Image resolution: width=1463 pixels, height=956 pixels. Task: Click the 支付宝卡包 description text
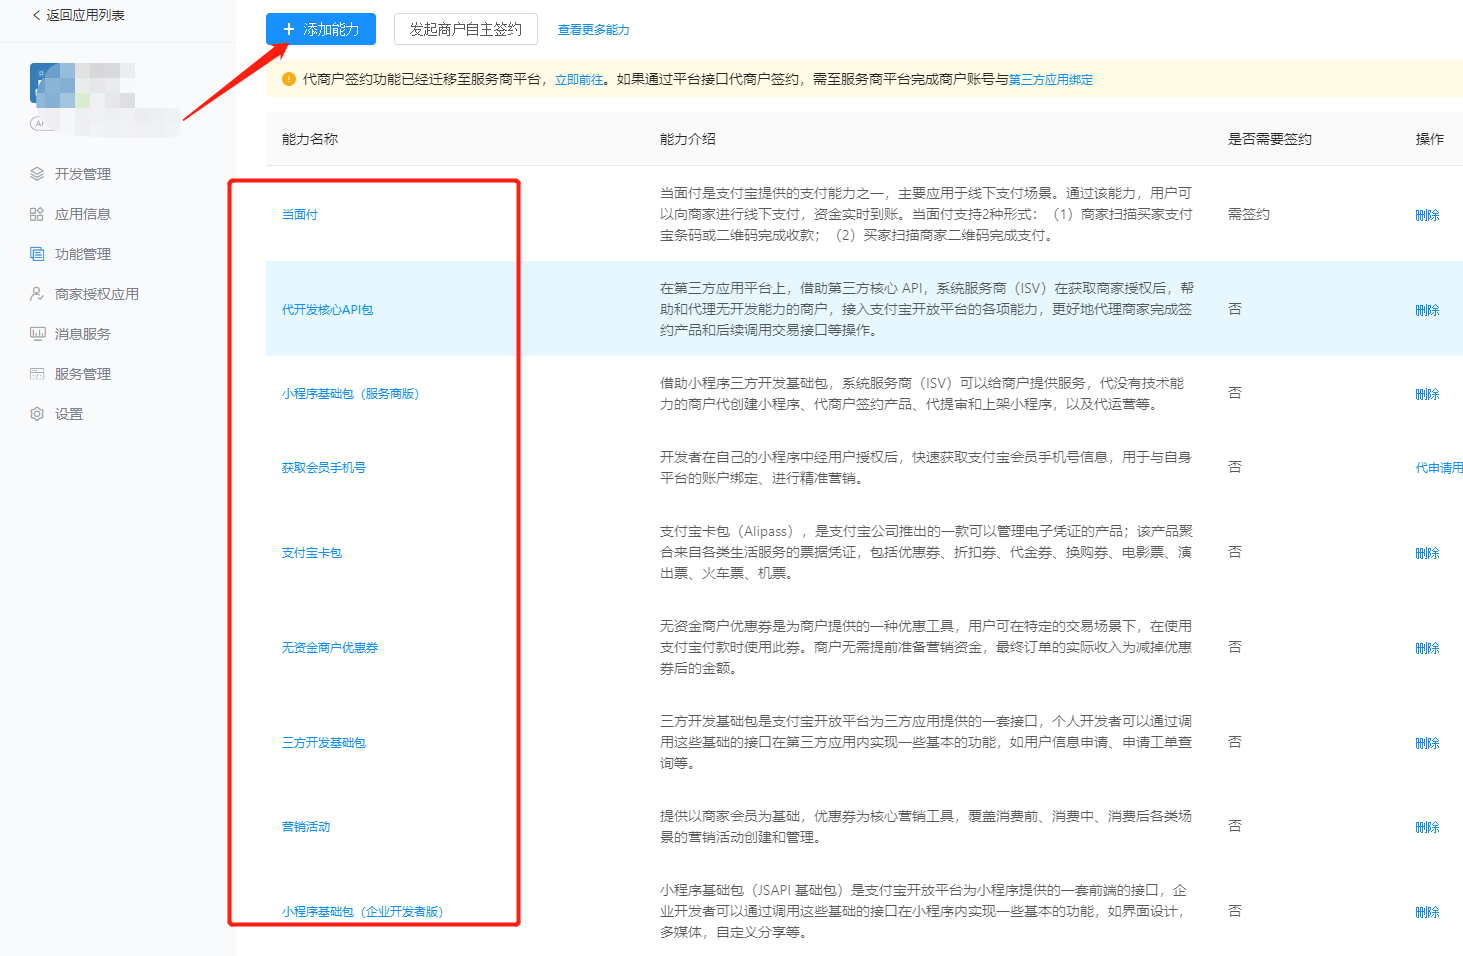(x=926, y=552)
